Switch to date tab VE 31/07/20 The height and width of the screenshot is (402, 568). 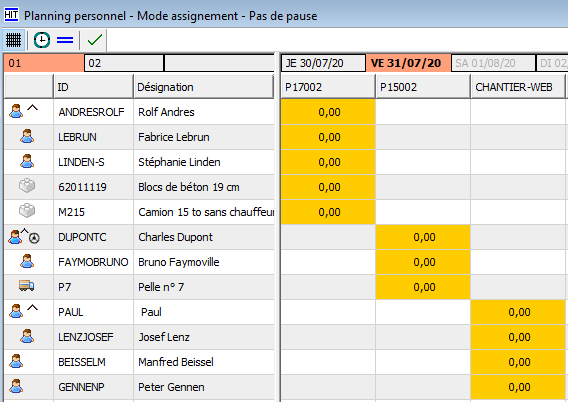click(409, 63)
